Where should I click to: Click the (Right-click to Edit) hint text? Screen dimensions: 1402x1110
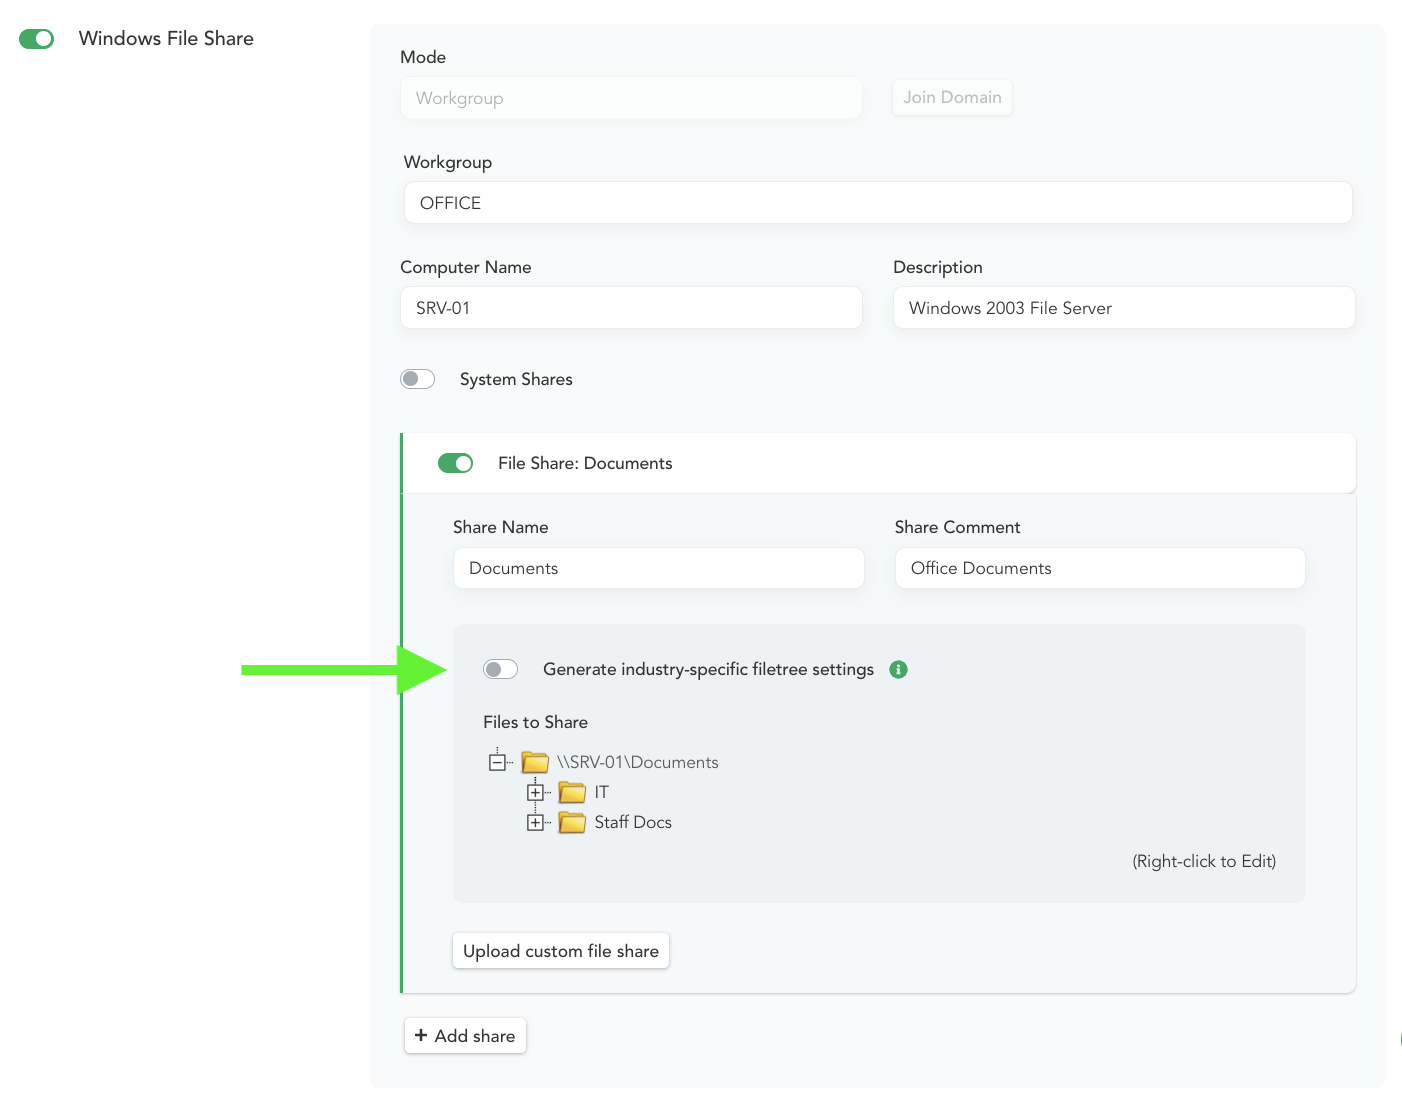coord(1204,861)
